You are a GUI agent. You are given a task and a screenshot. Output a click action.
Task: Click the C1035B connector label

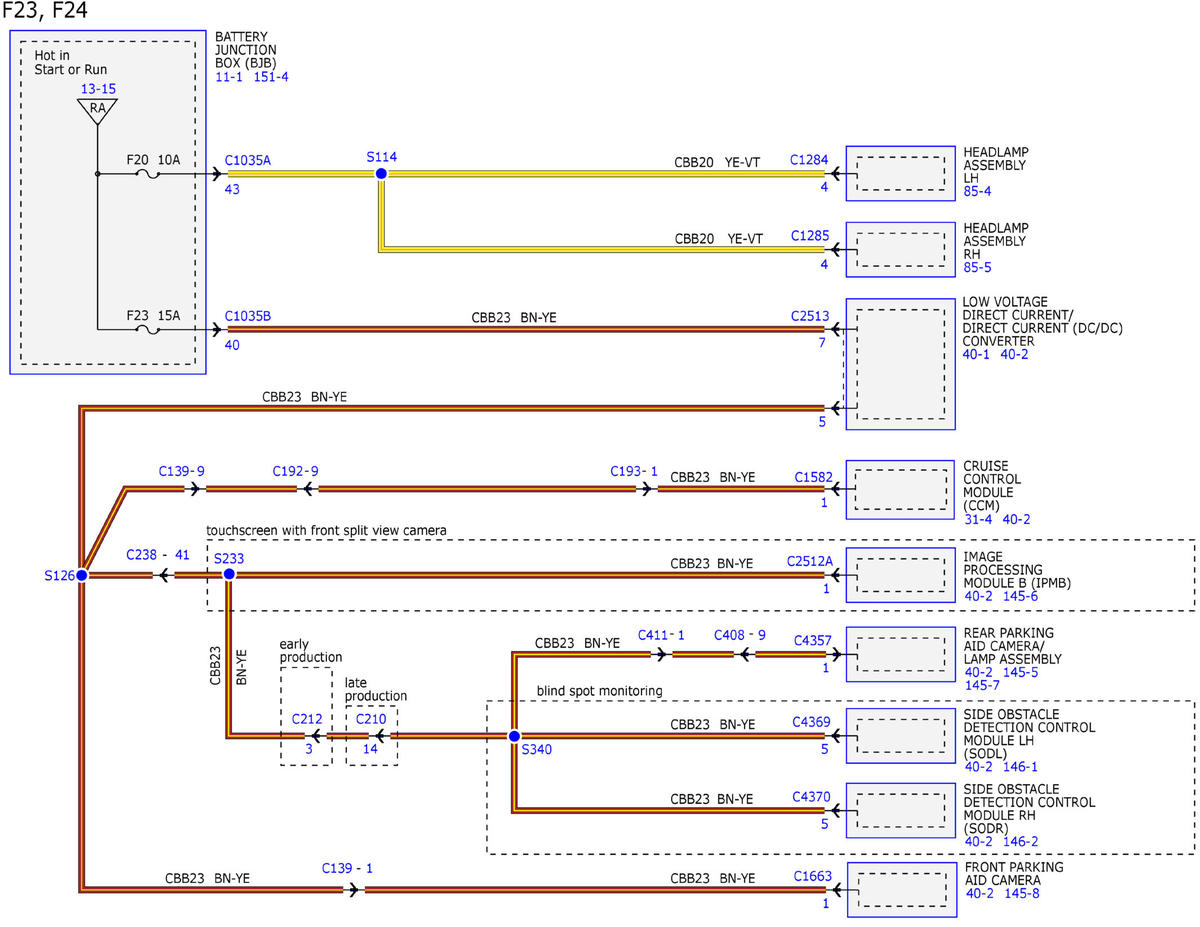coord(247,316)
